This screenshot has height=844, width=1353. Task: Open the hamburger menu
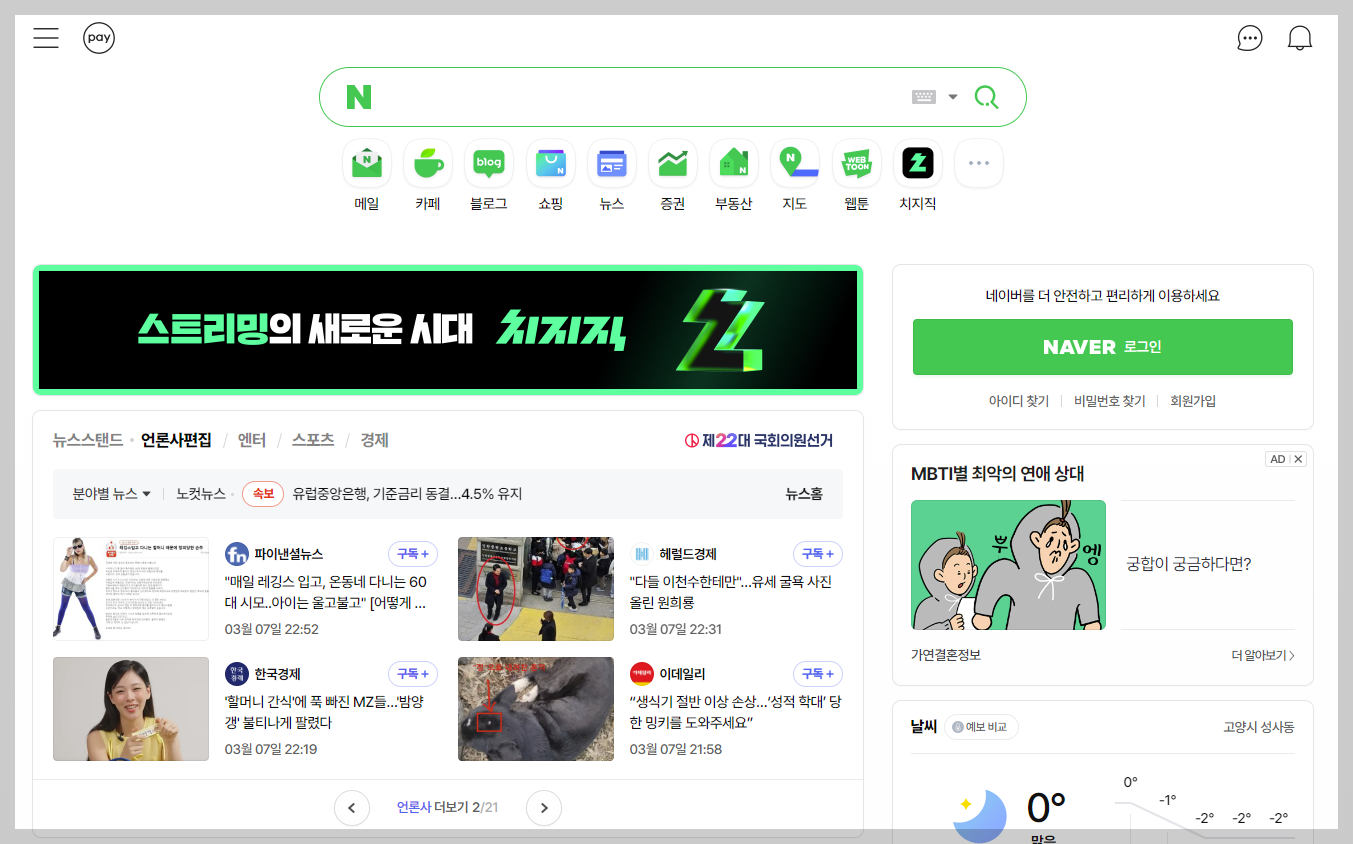point(46,39)
